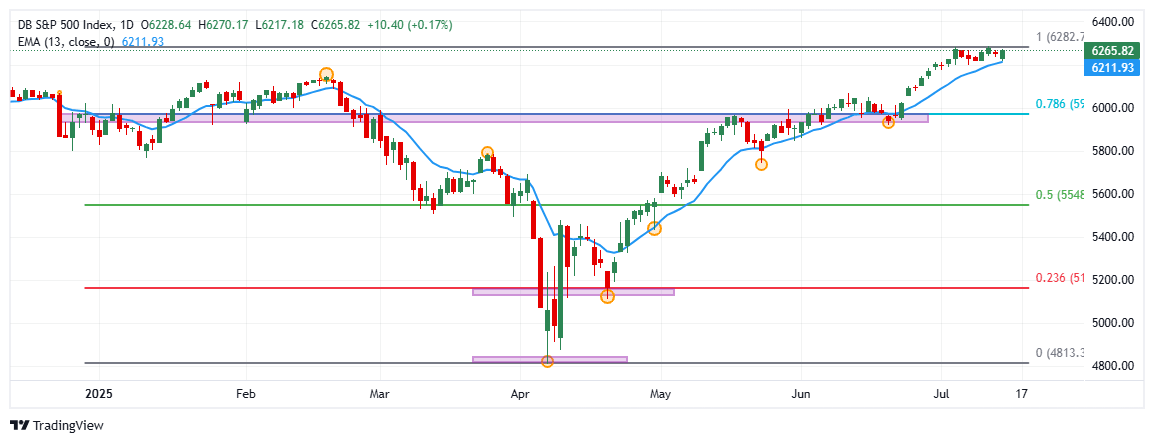Click the orange circle marker at the February peak
1154x443 pixels.
(x=326, y=75)
